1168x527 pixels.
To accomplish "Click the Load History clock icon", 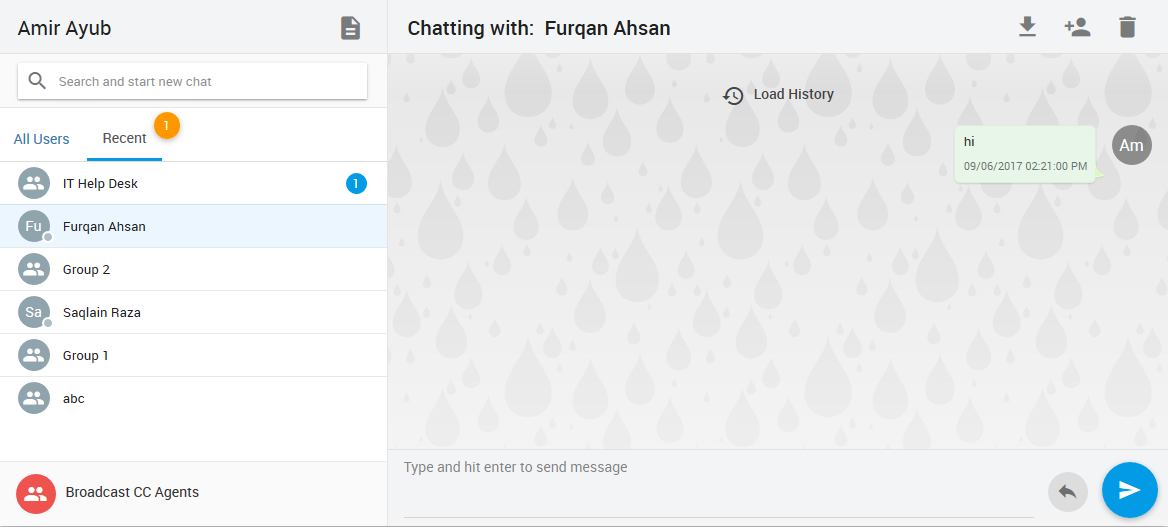I will point(733,95).
